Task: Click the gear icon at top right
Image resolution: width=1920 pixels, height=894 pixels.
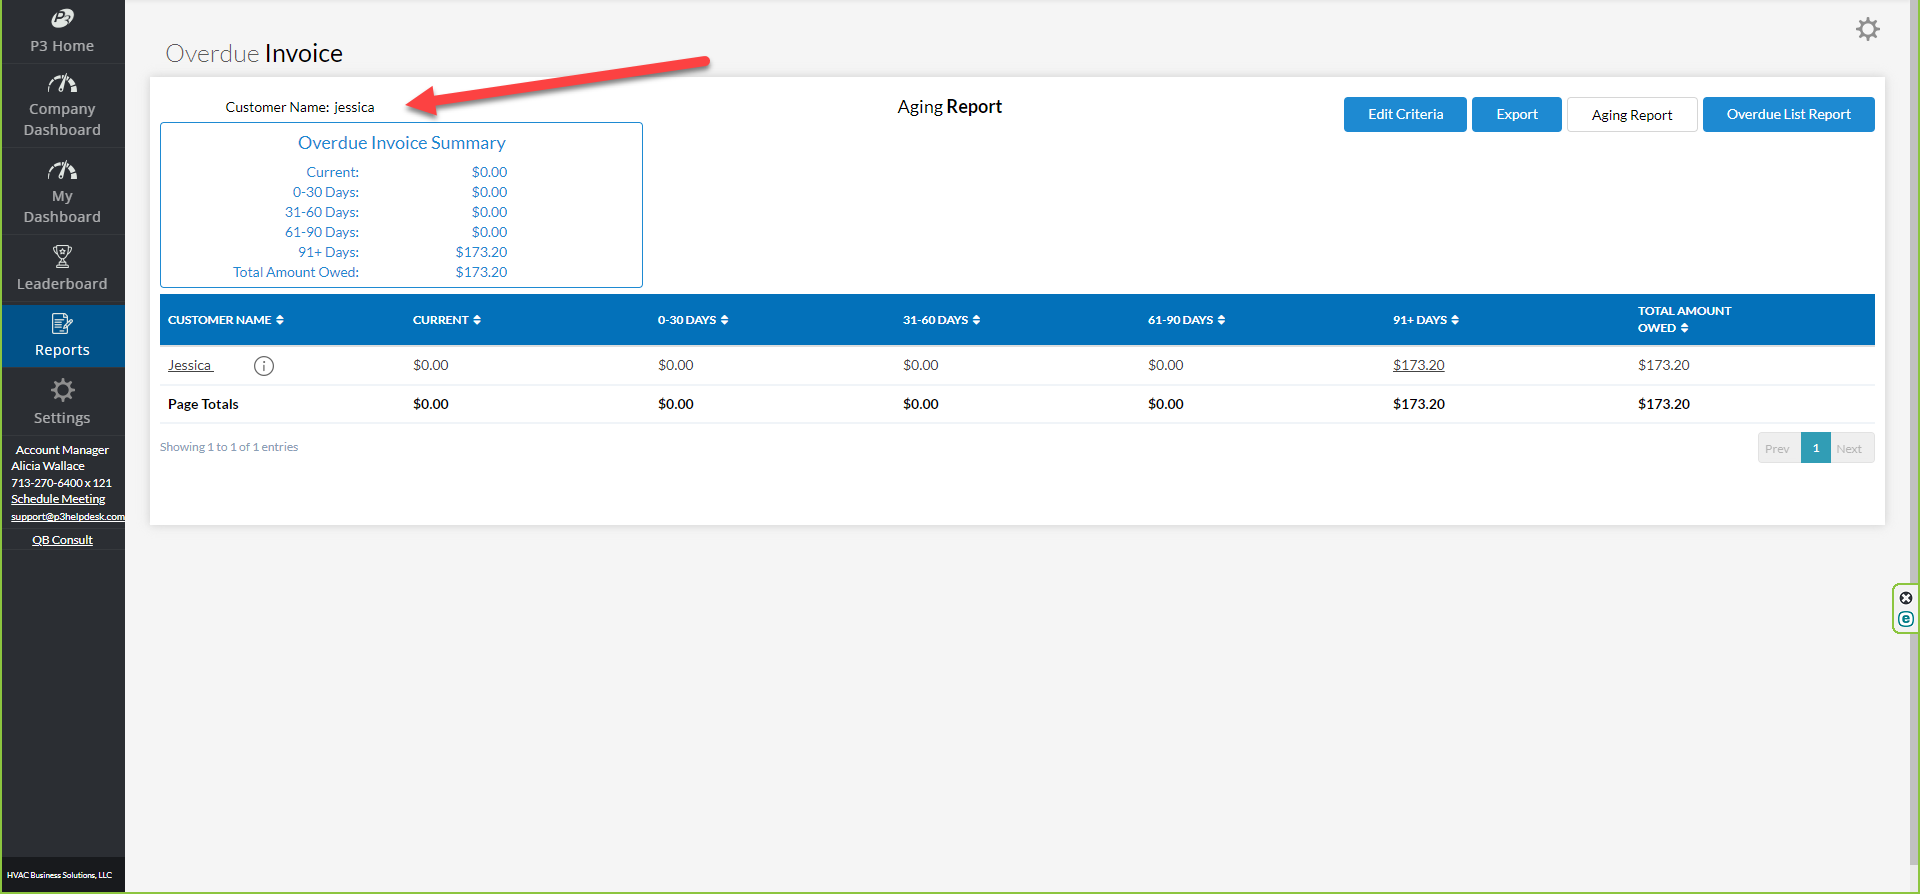Action: tap(1867, 29)
